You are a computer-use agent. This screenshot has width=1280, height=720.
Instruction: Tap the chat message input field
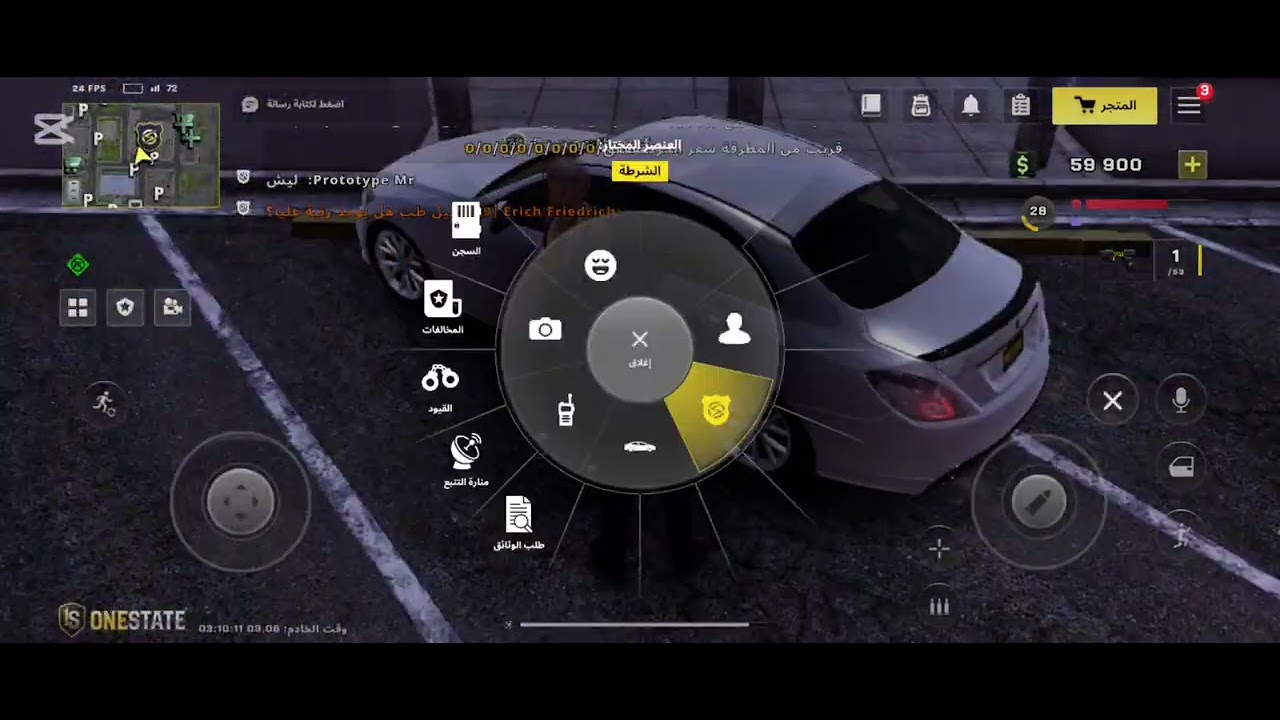(x=294, y=104)
